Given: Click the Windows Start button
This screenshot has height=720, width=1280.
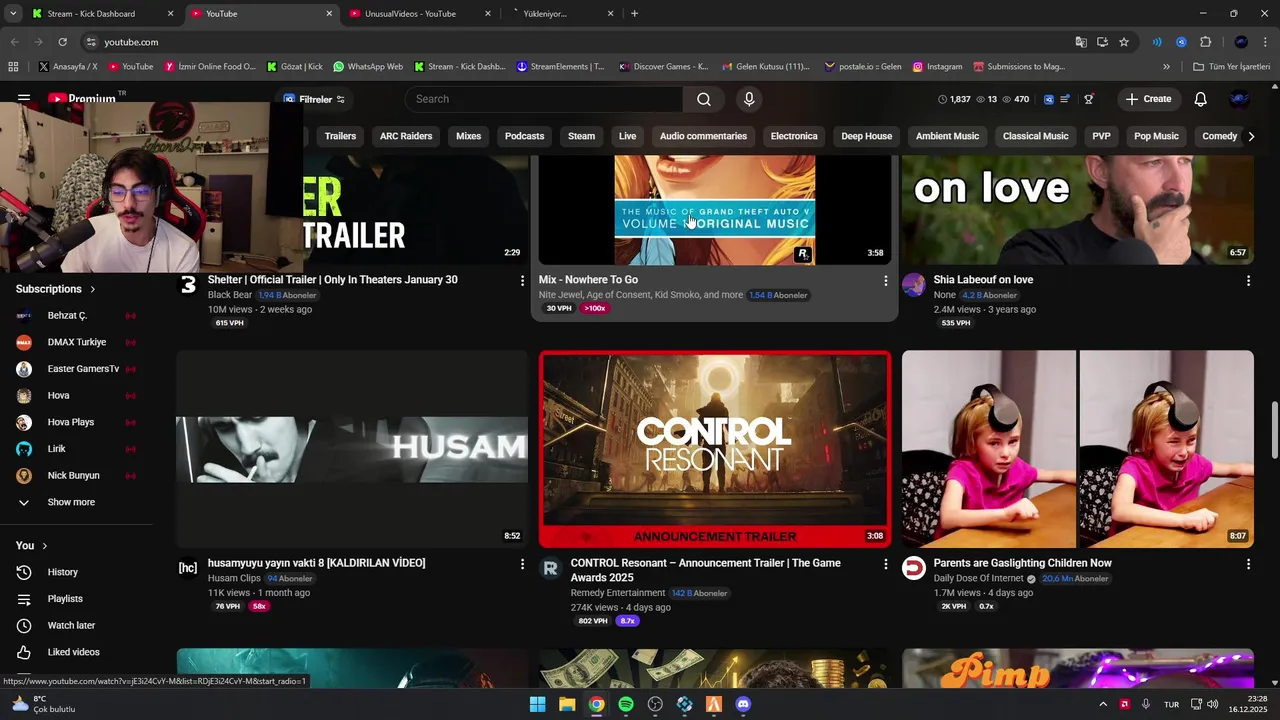Looking at the screenshot, I should [538, 704].
